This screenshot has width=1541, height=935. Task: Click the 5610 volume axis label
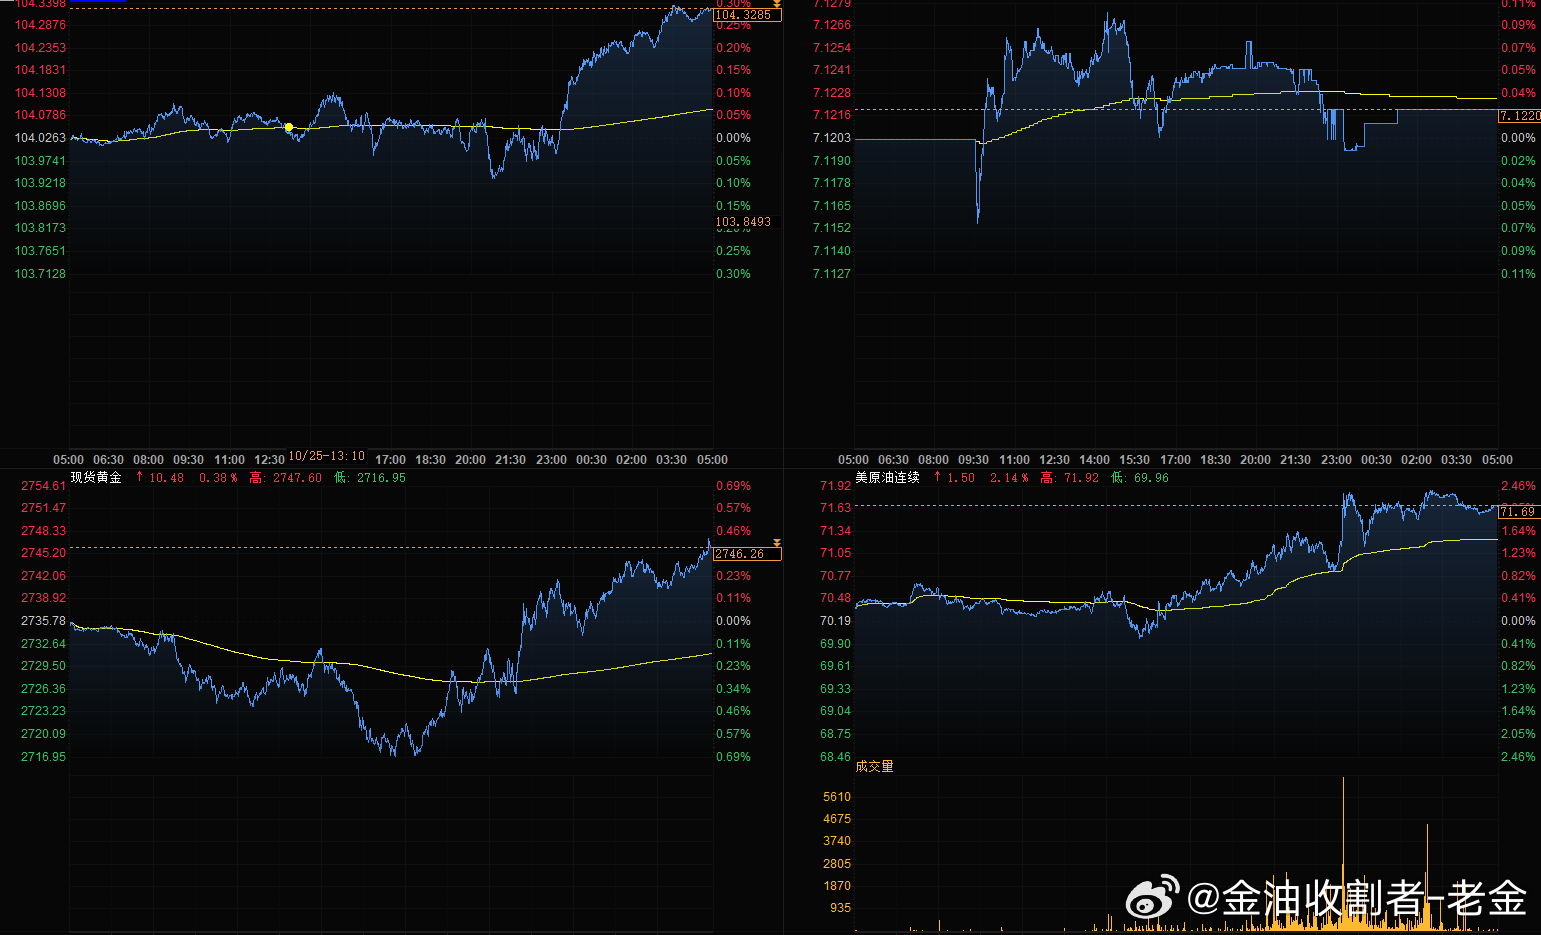coord(837,797)
